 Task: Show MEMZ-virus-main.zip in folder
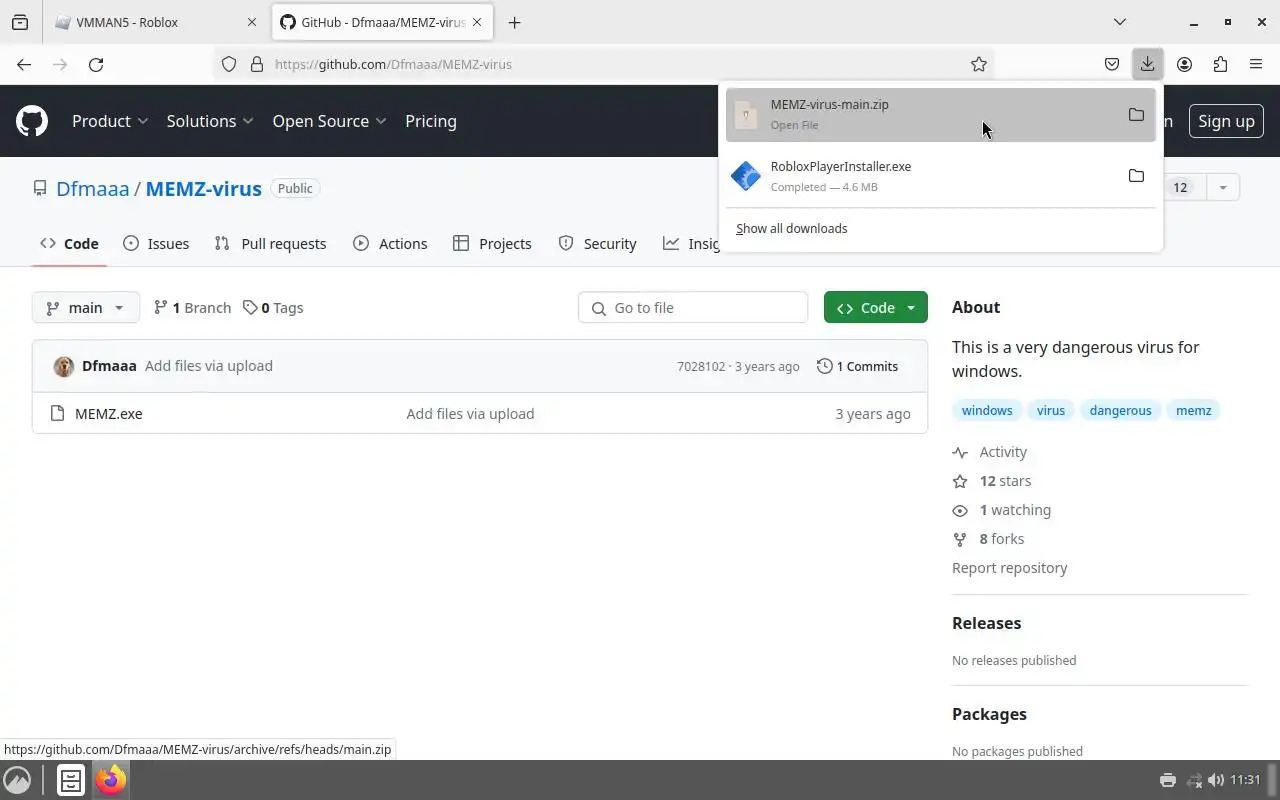[x=1136, y=114]
